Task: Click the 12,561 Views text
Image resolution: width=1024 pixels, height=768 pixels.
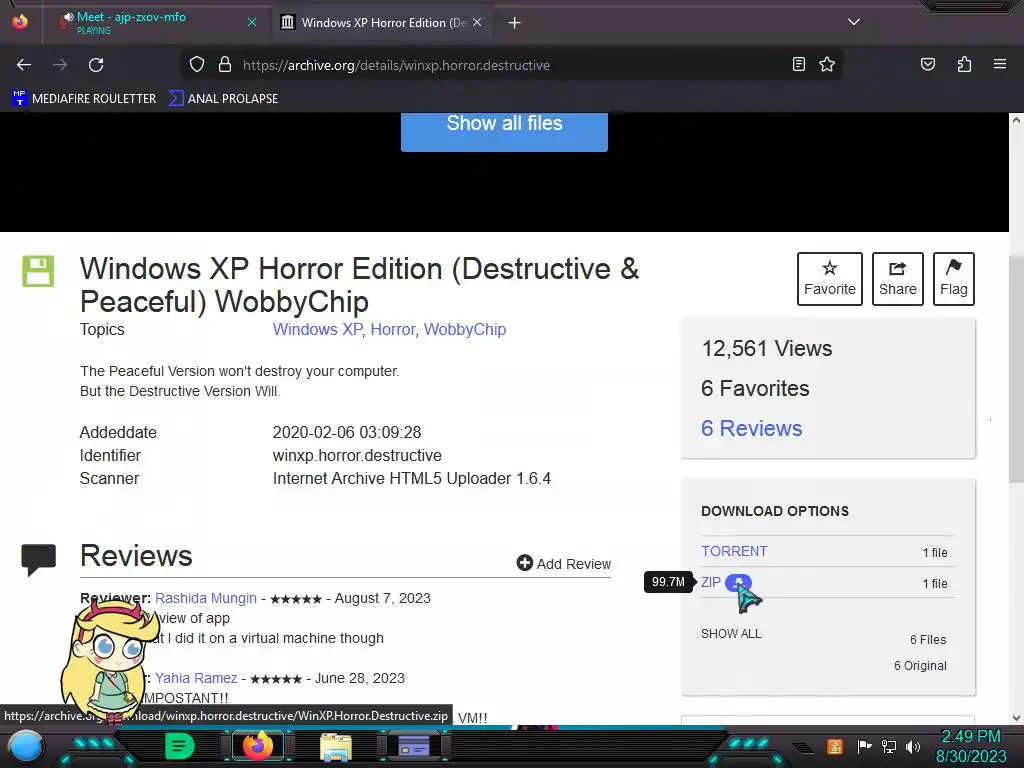Action: pos(767,348)
